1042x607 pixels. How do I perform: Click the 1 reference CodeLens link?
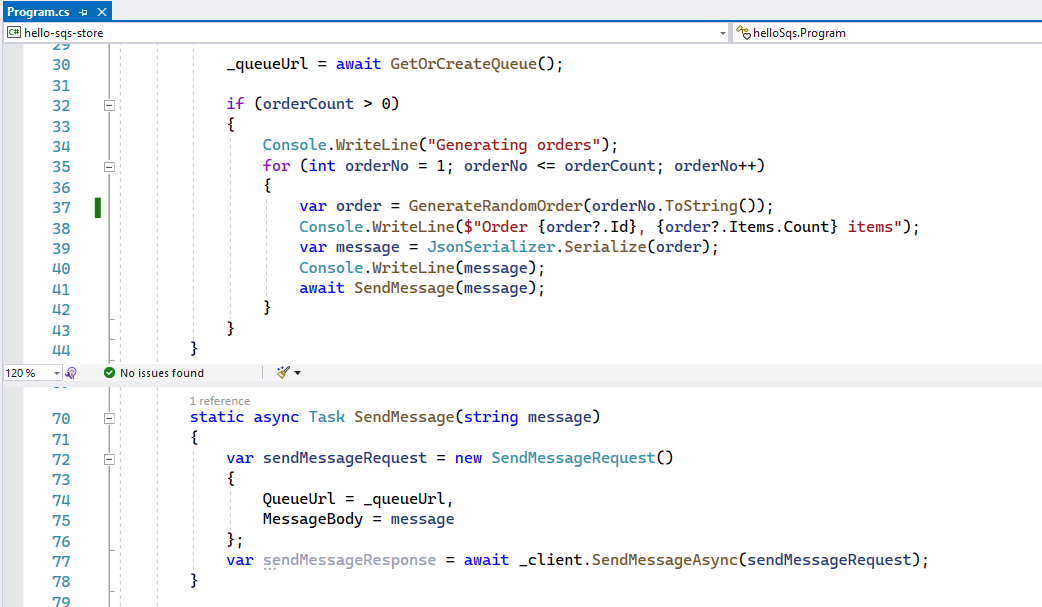coord(219,401)
